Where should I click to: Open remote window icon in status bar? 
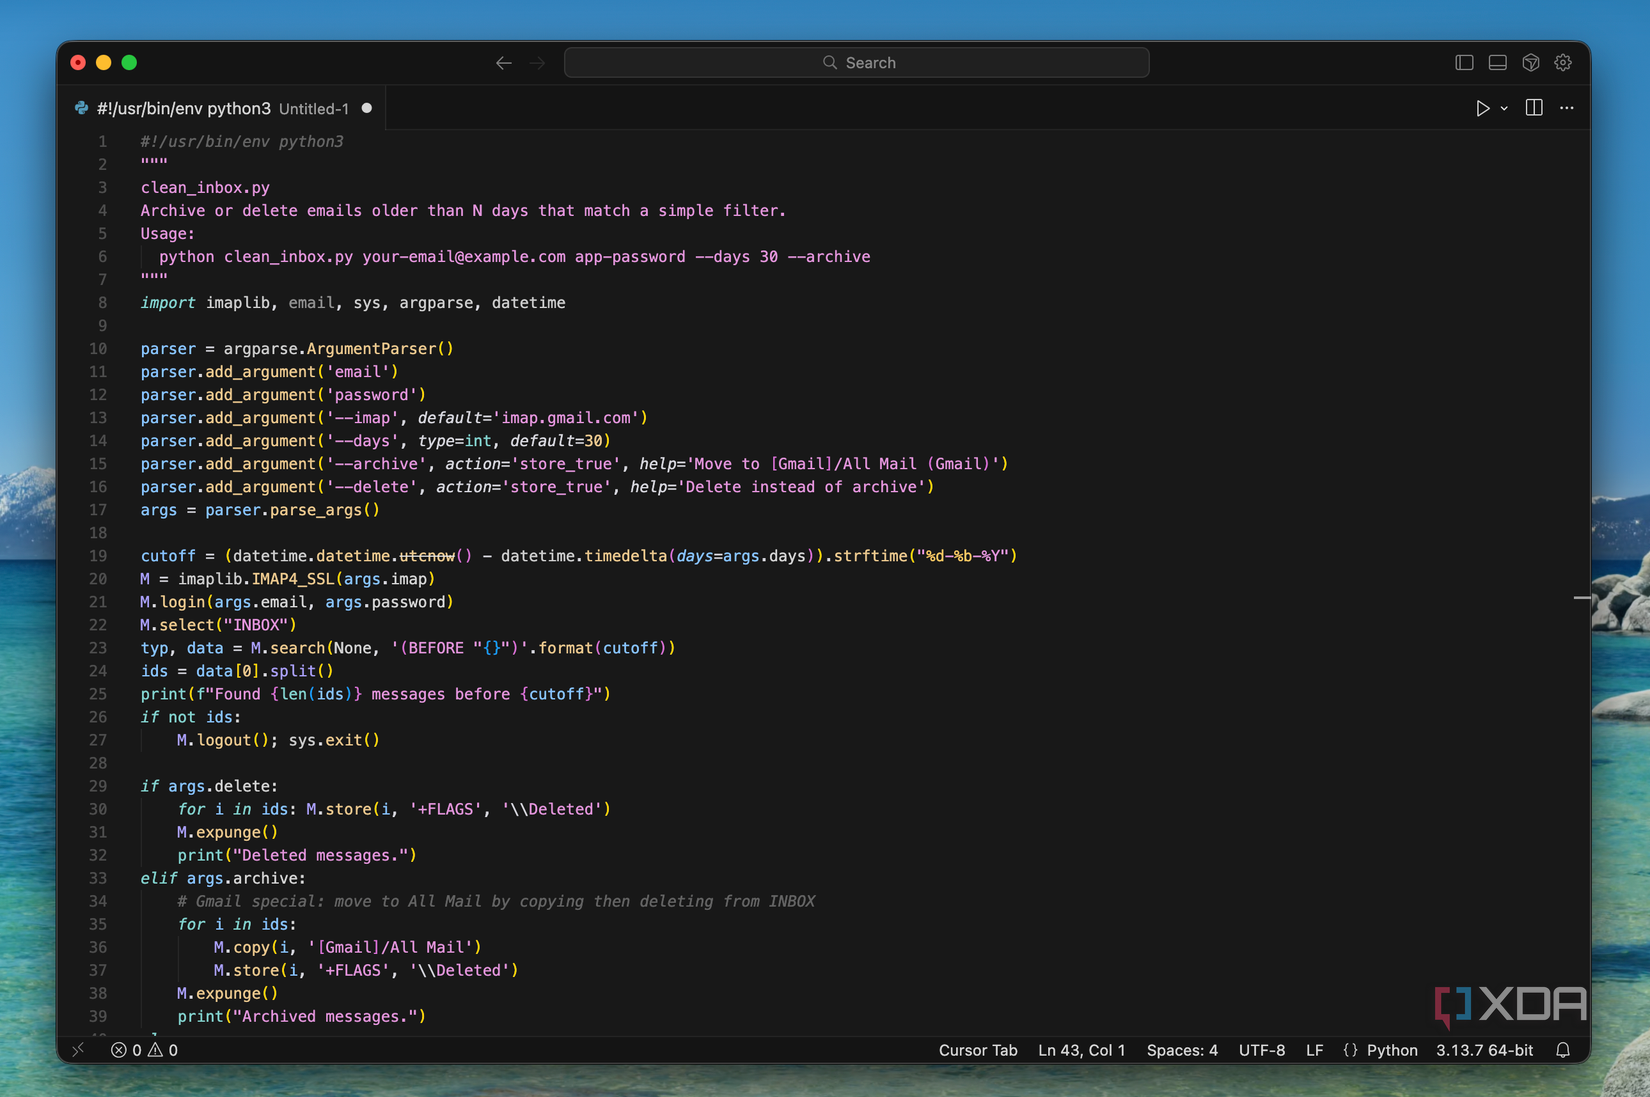tap(78, 1050)
